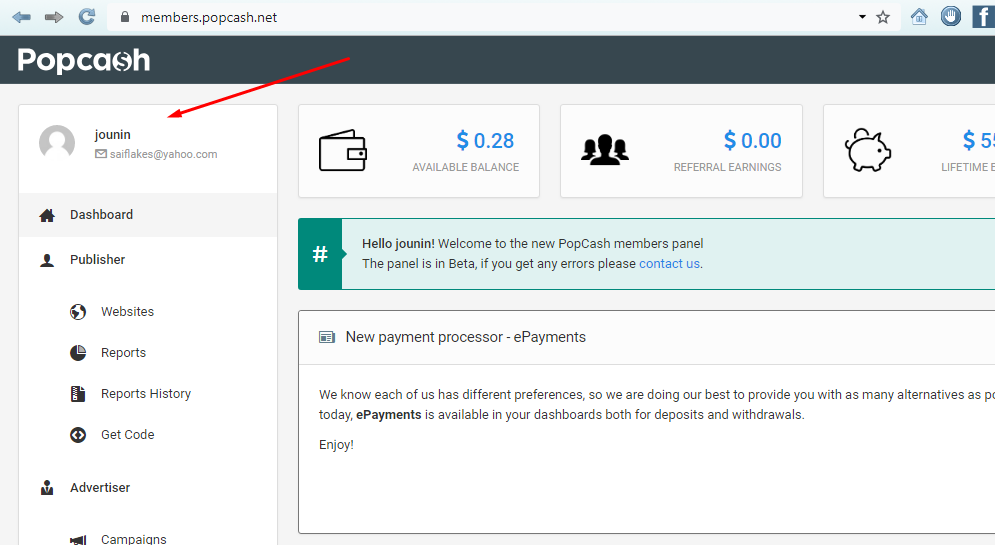Click the piggy bank lifetime icon
This screenshot has width=995, height=545.
coord(867,150)
